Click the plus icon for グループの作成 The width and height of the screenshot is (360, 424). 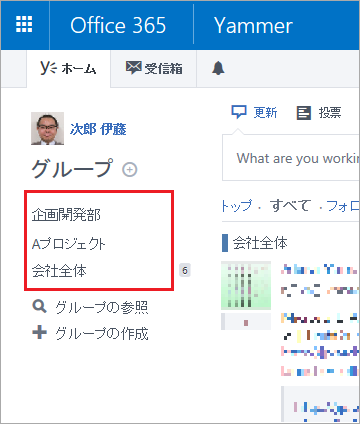[39, 332]
